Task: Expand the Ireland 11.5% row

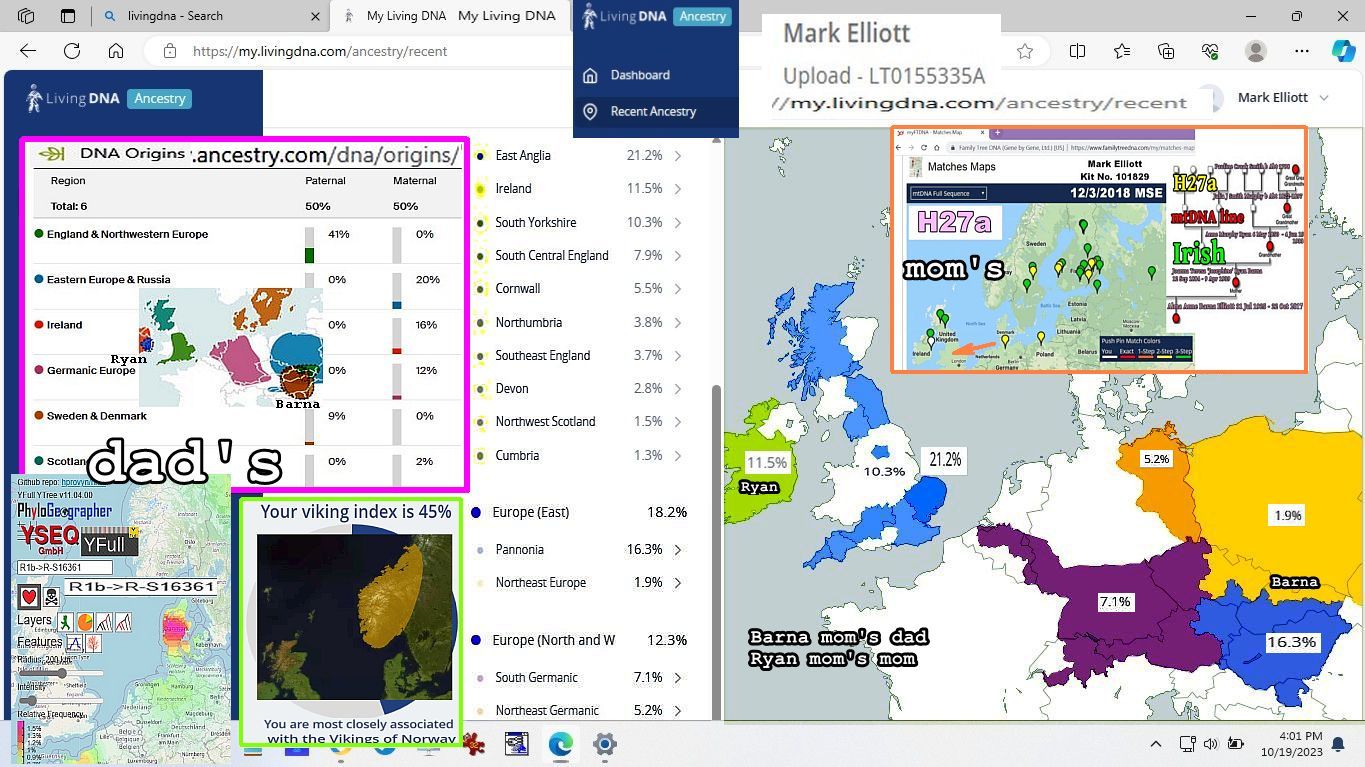Action: [677, 188]
